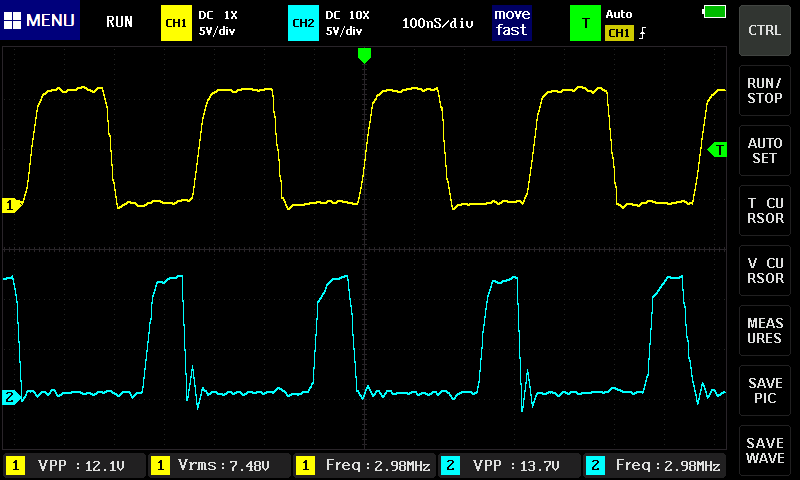Open the 100nS/div timebase setting
The height and width of the screenshot is (480, 800).
coord(437,22)
